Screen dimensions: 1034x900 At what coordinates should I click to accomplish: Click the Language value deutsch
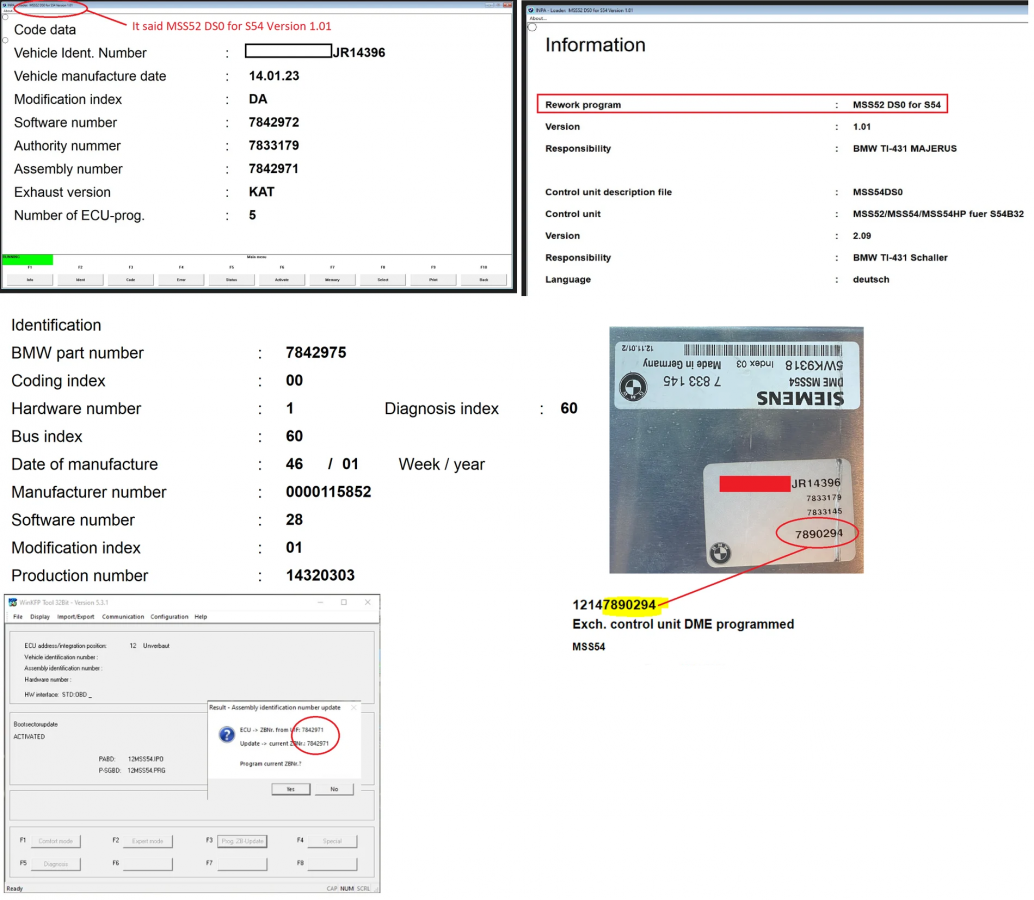(870, 280)
